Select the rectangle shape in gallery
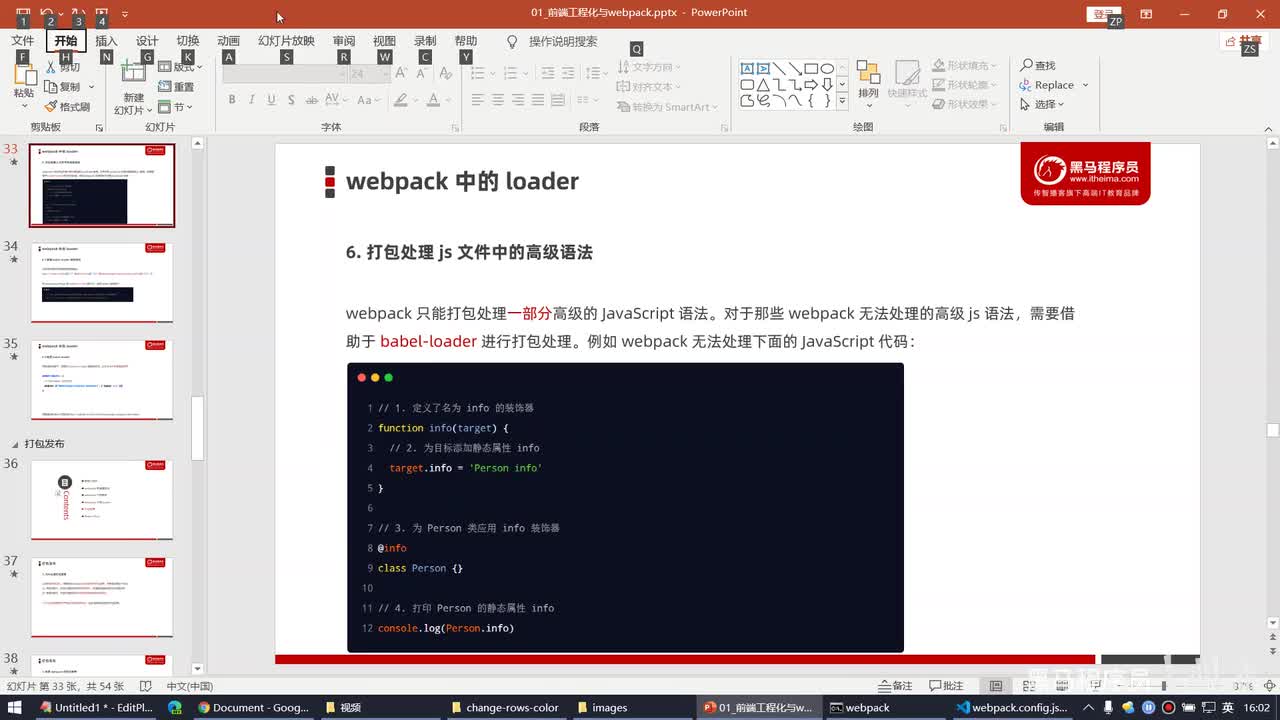Viewport: 1280px width, 720px height. 811,69
